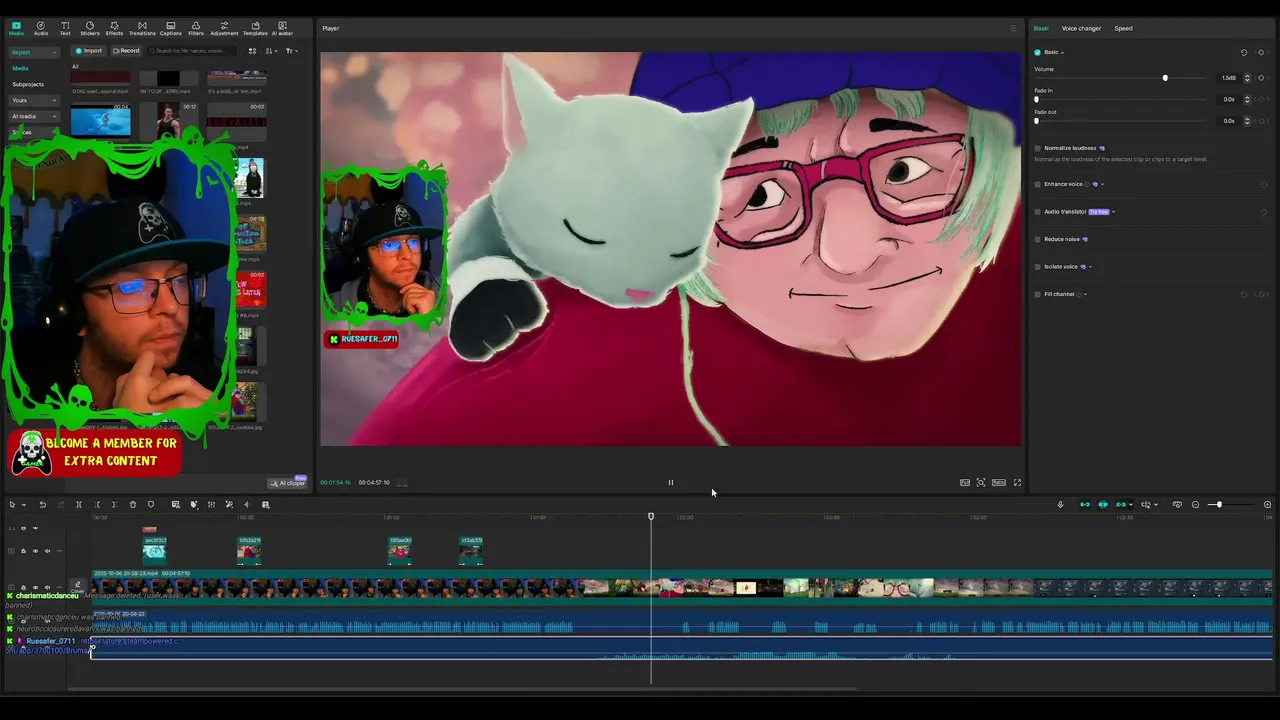Delete the selected clip
Screen dimensions: 1280x720
click(x=132, y=504)
